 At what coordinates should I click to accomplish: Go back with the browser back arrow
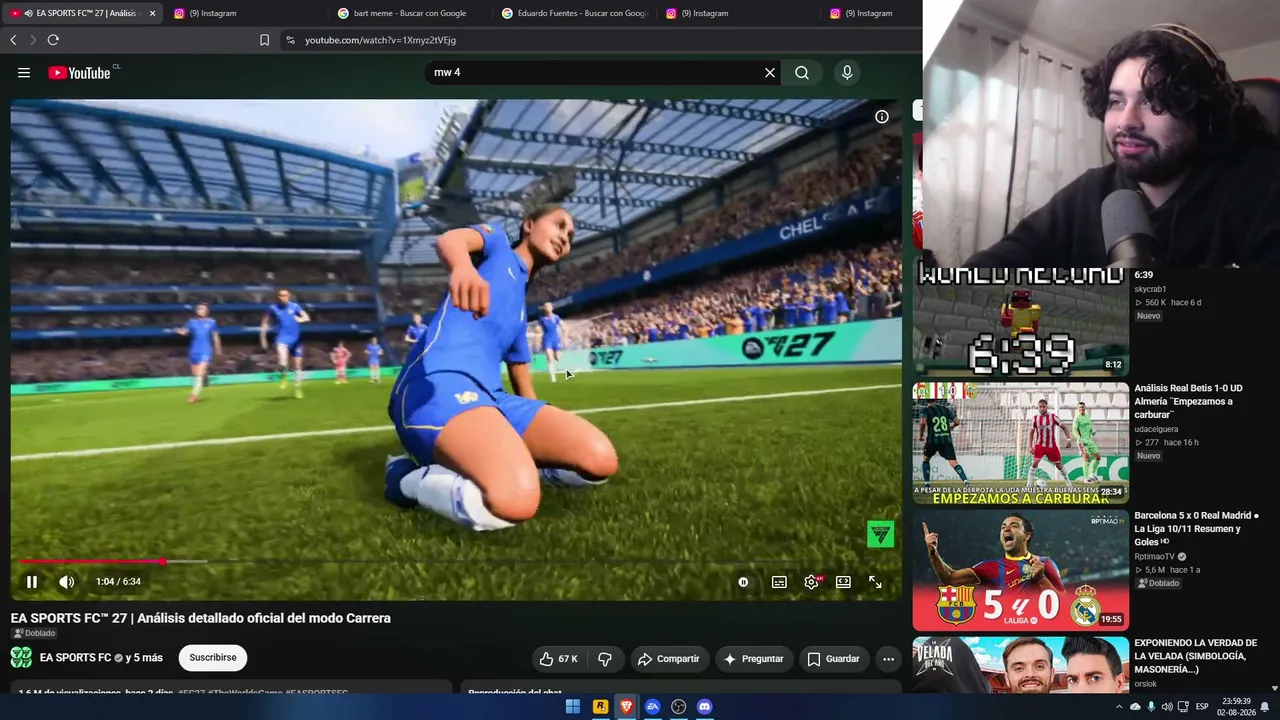pos(13,40)
